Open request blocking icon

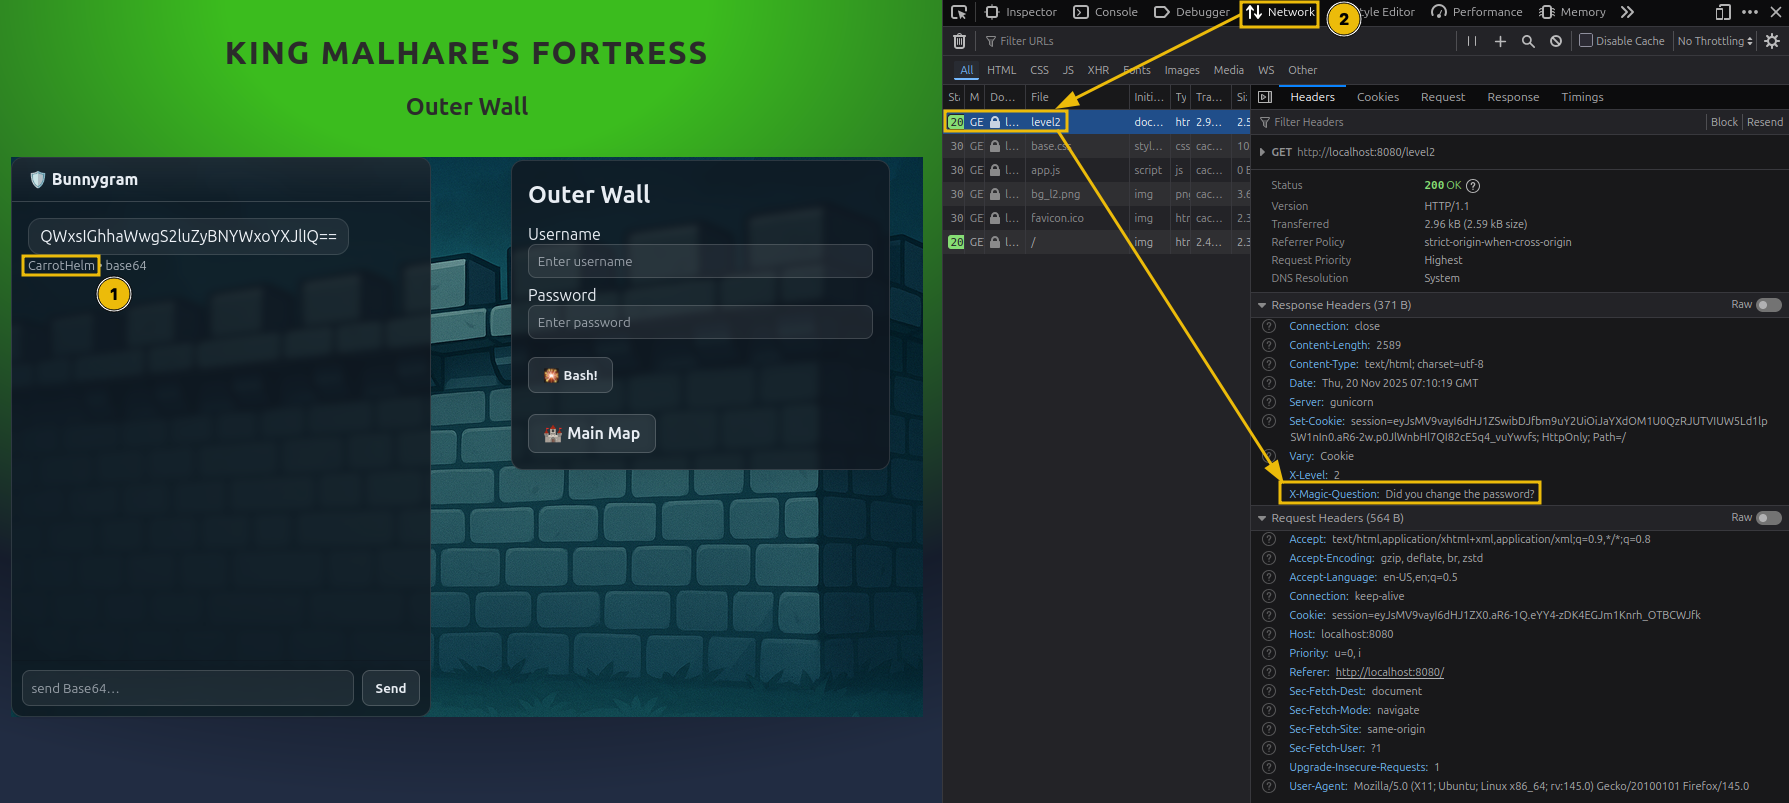coord(1556,41)
